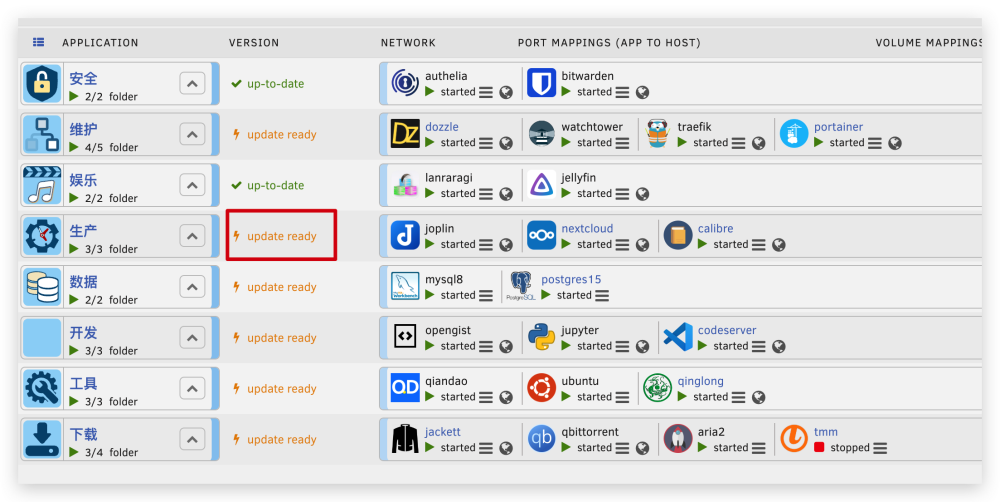
Task: Click the qbittorrent container icon
Action: (541, 439)
